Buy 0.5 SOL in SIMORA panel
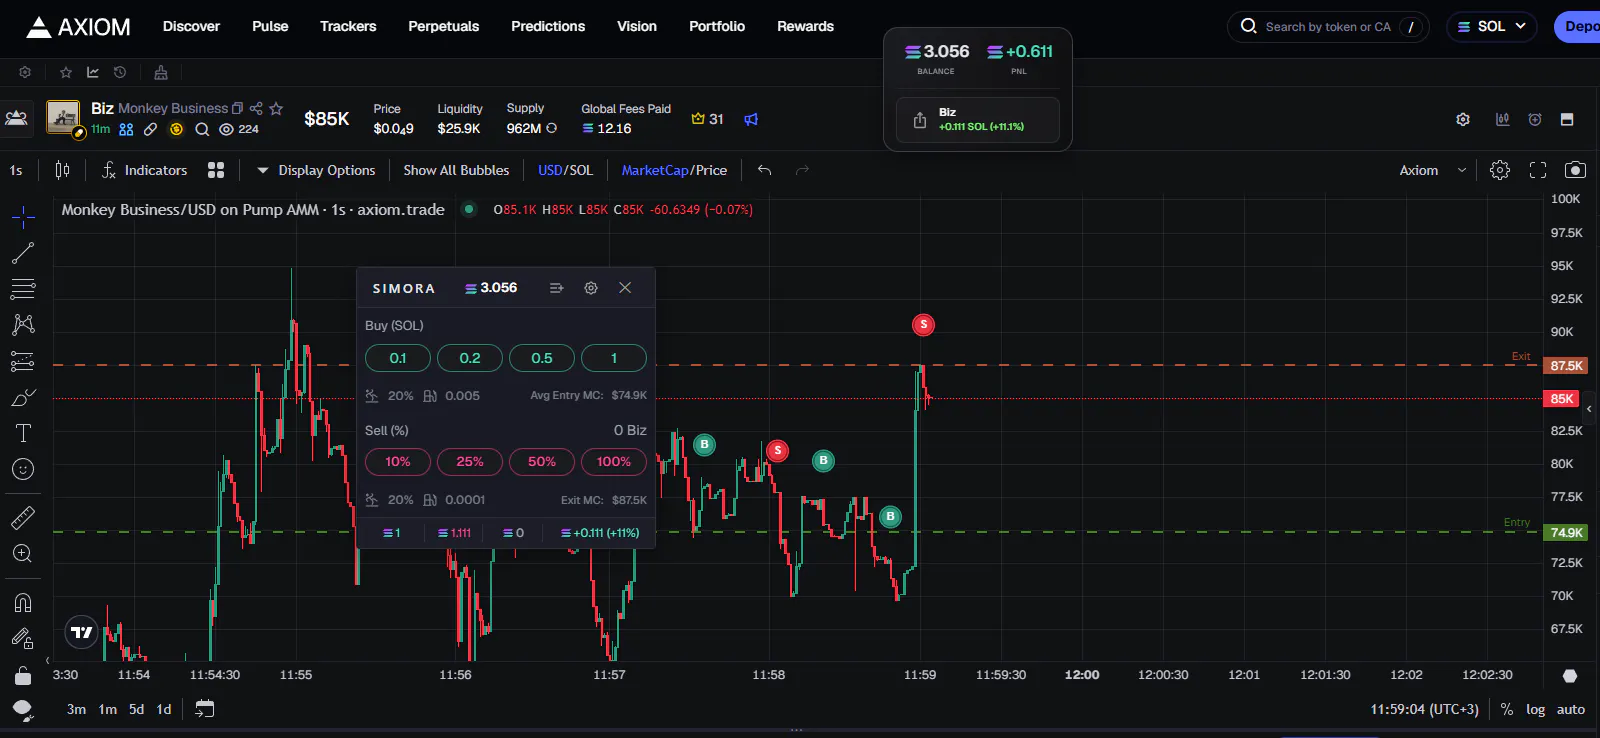1600x738 pixels. pos(542,358)
